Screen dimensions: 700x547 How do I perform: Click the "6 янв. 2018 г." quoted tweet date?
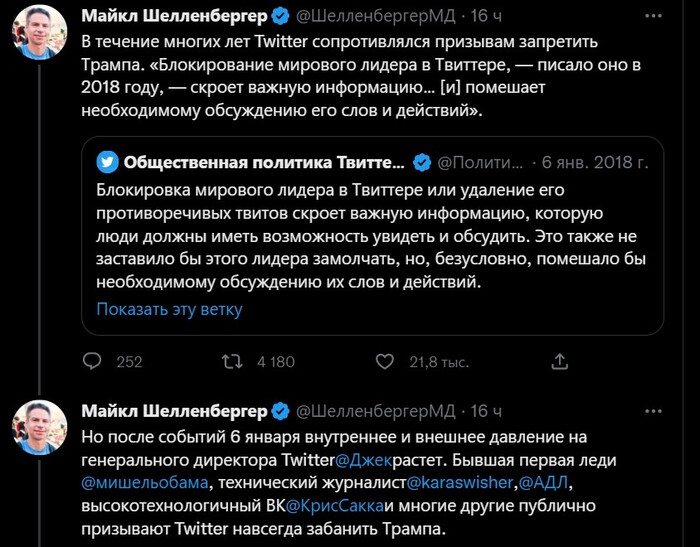click(596, 162)
